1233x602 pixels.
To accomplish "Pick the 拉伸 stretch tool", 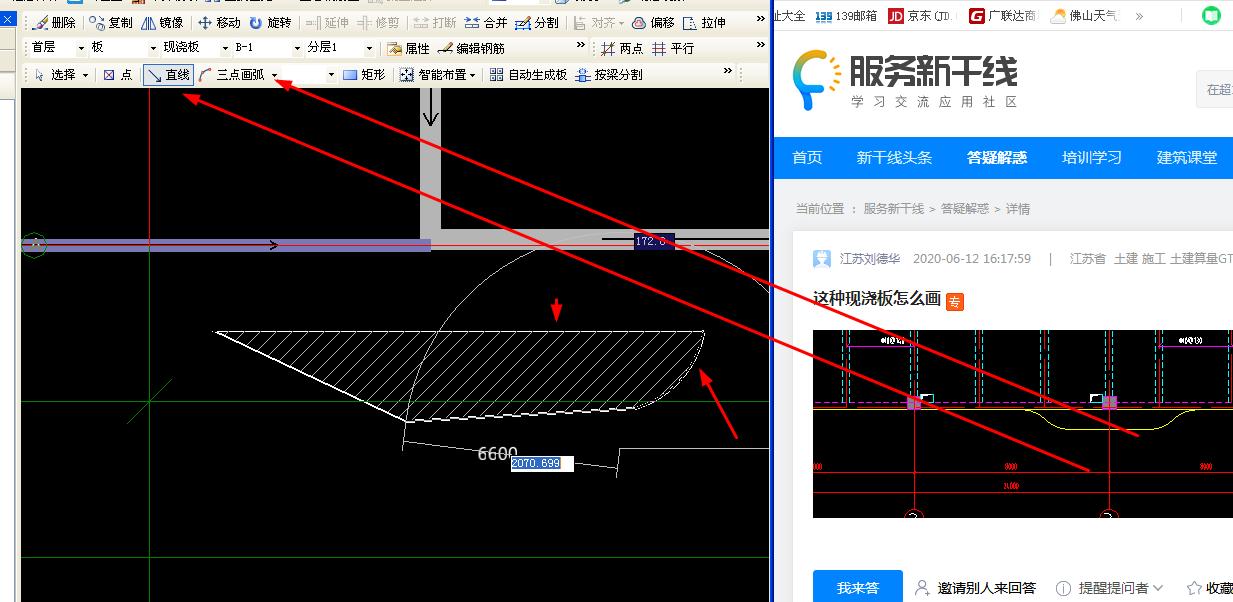I will 705,23.
